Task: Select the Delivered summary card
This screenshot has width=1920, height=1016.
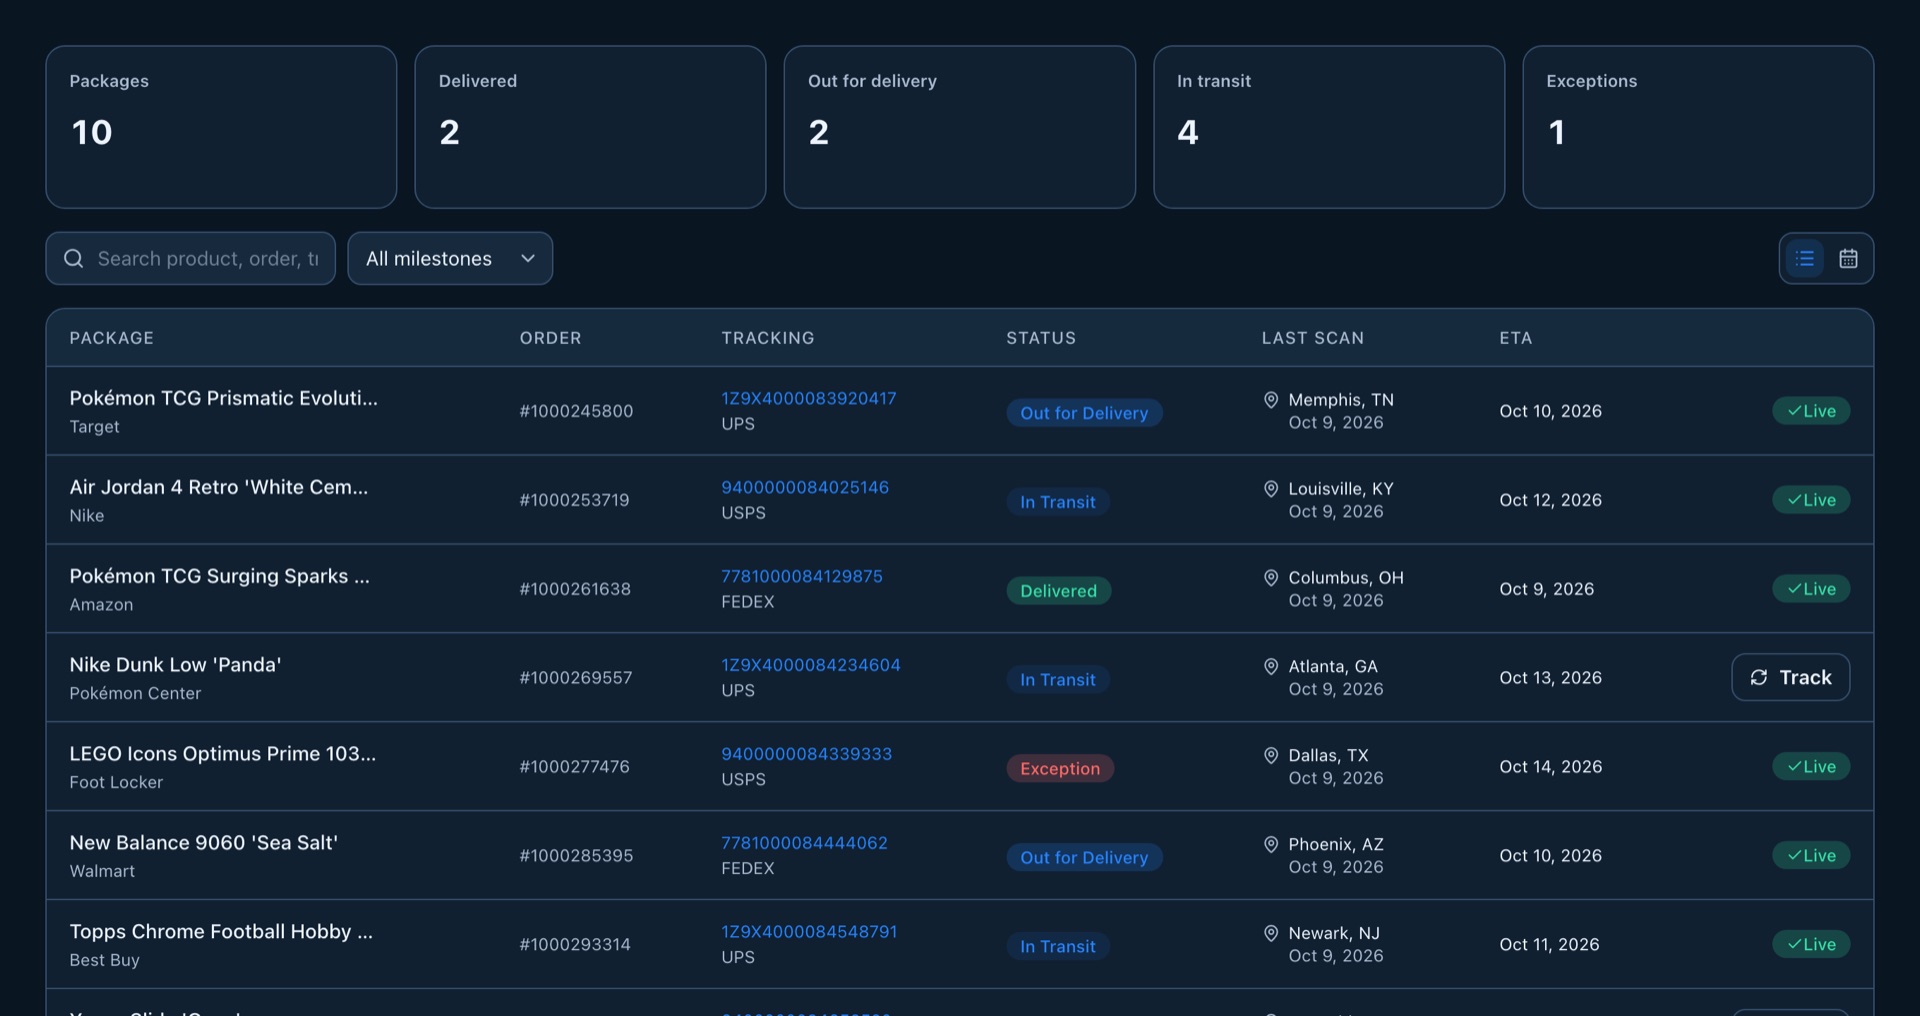Action: click(x=590, y=127)
